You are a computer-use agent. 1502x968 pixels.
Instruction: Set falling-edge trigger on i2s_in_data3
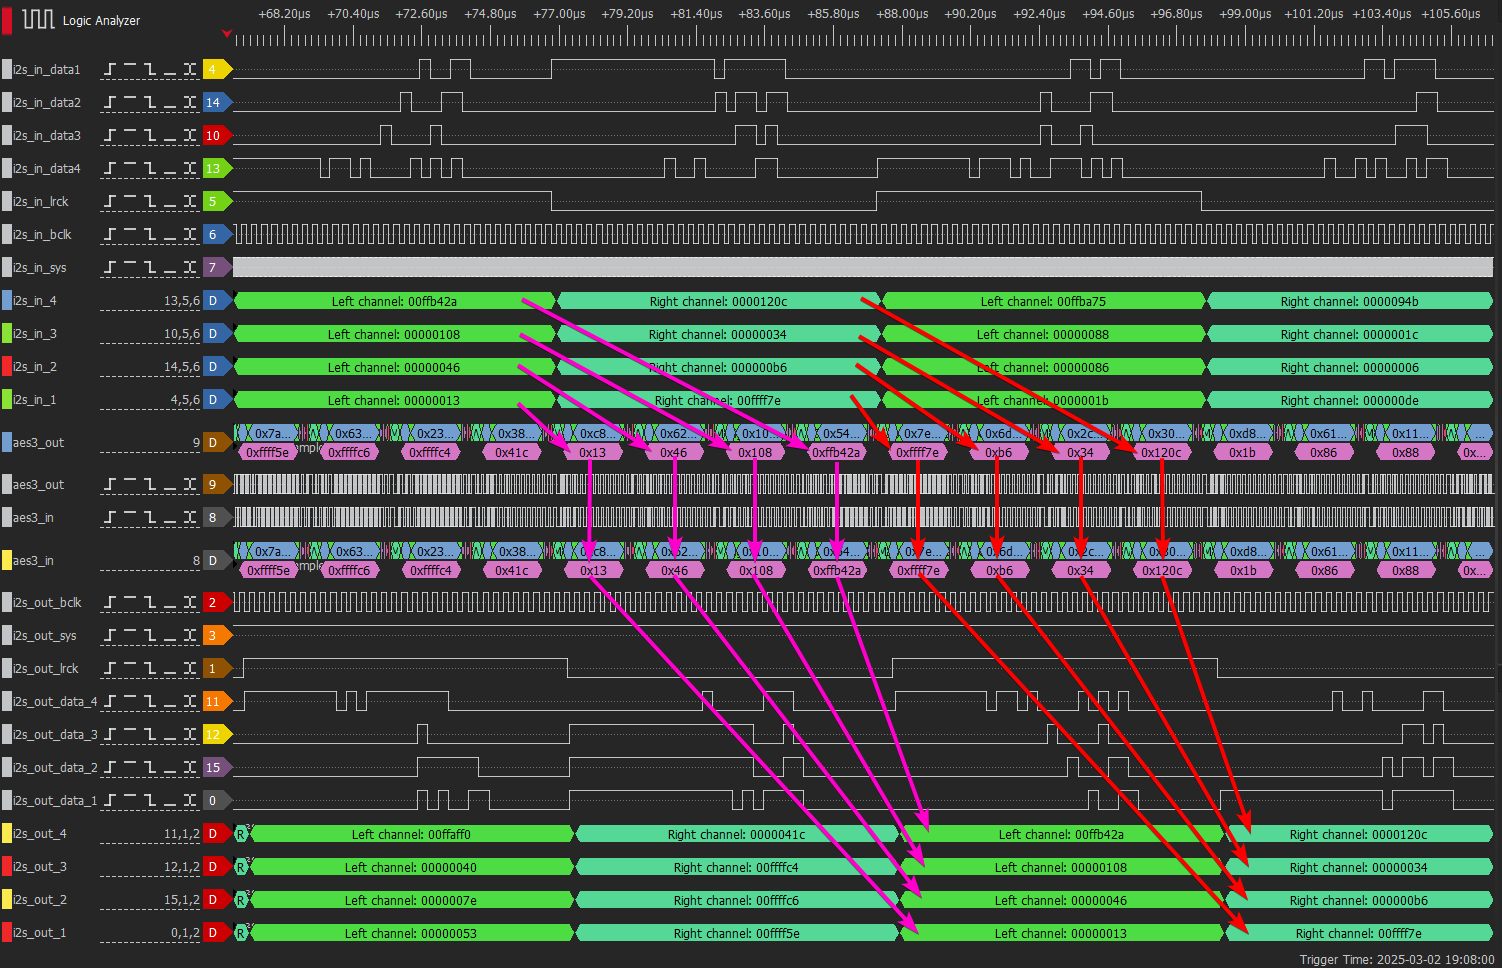150,136
